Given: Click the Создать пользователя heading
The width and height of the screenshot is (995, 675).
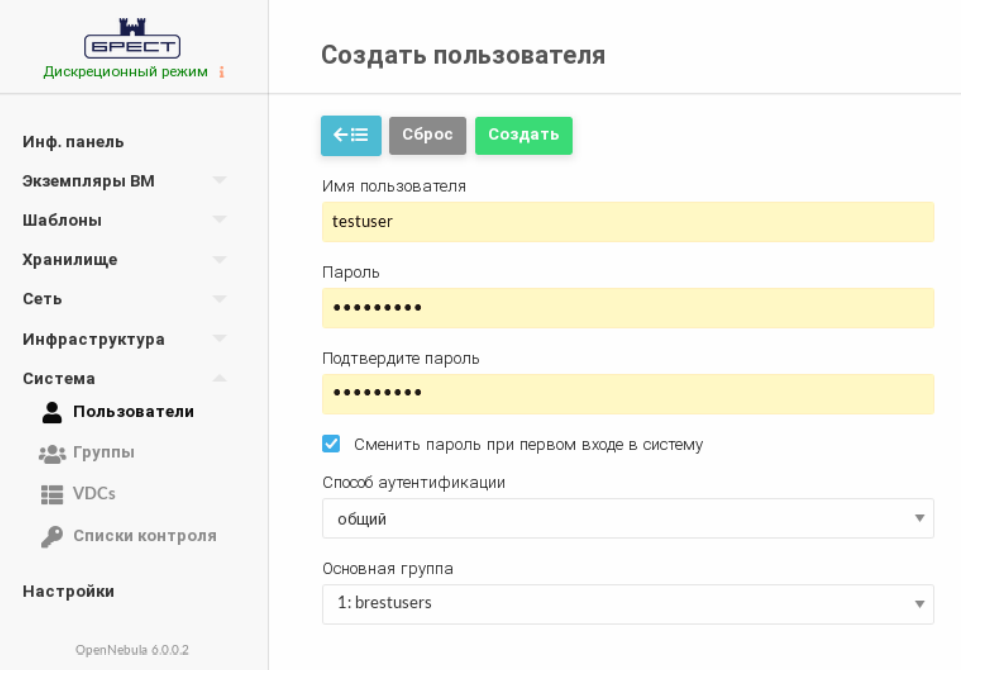Looking at the screenshot, I should 463,55.
